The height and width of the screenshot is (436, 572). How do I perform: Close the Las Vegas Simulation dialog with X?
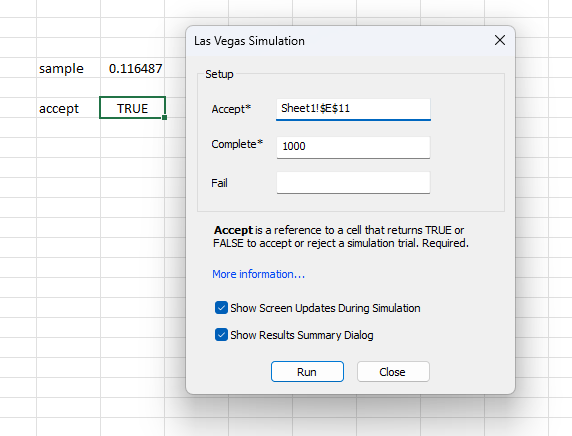tap(500, 40)
